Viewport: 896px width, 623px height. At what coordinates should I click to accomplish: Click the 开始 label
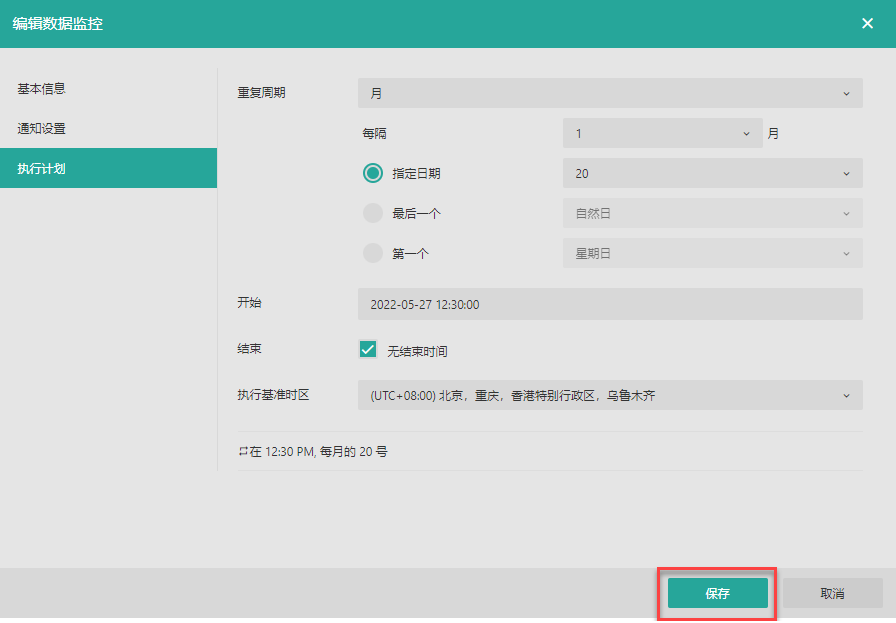click(249, 302)
